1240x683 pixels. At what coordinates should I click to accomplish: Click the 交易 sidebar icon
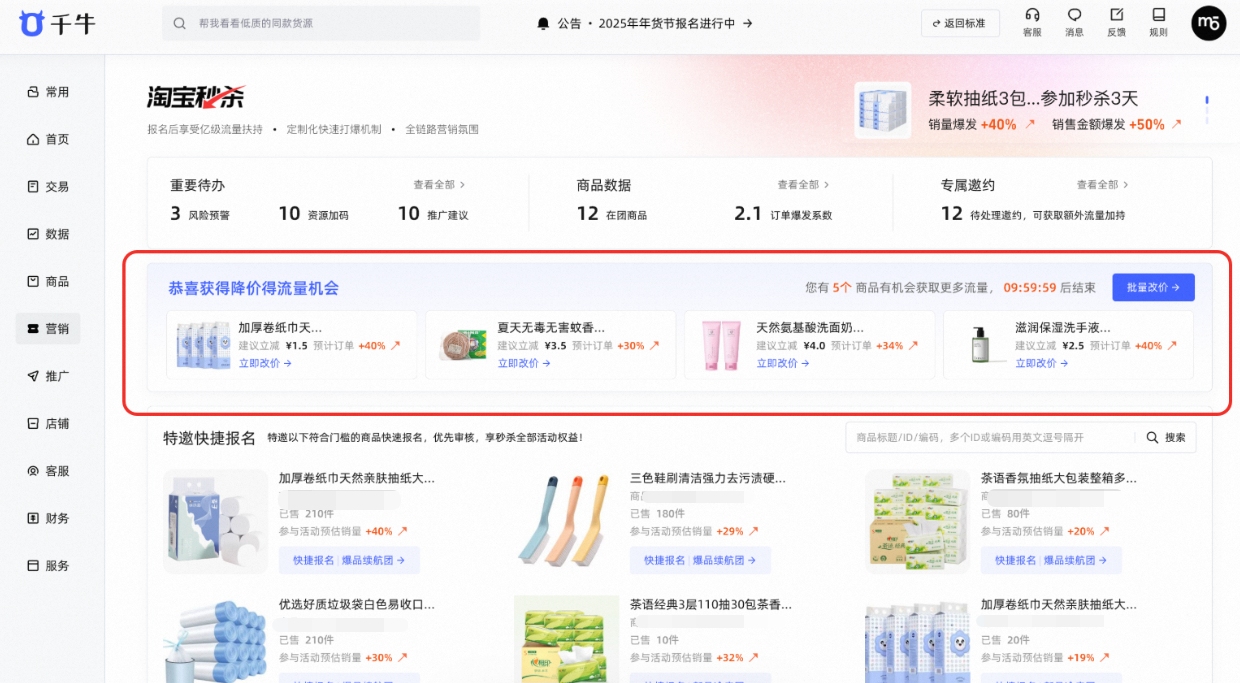tap(33, 186)
